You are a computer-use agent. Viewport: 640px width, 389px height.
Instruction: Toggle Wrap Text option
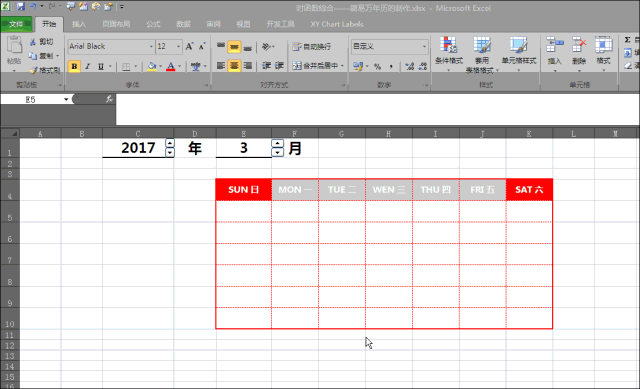[x=312, y=47]
